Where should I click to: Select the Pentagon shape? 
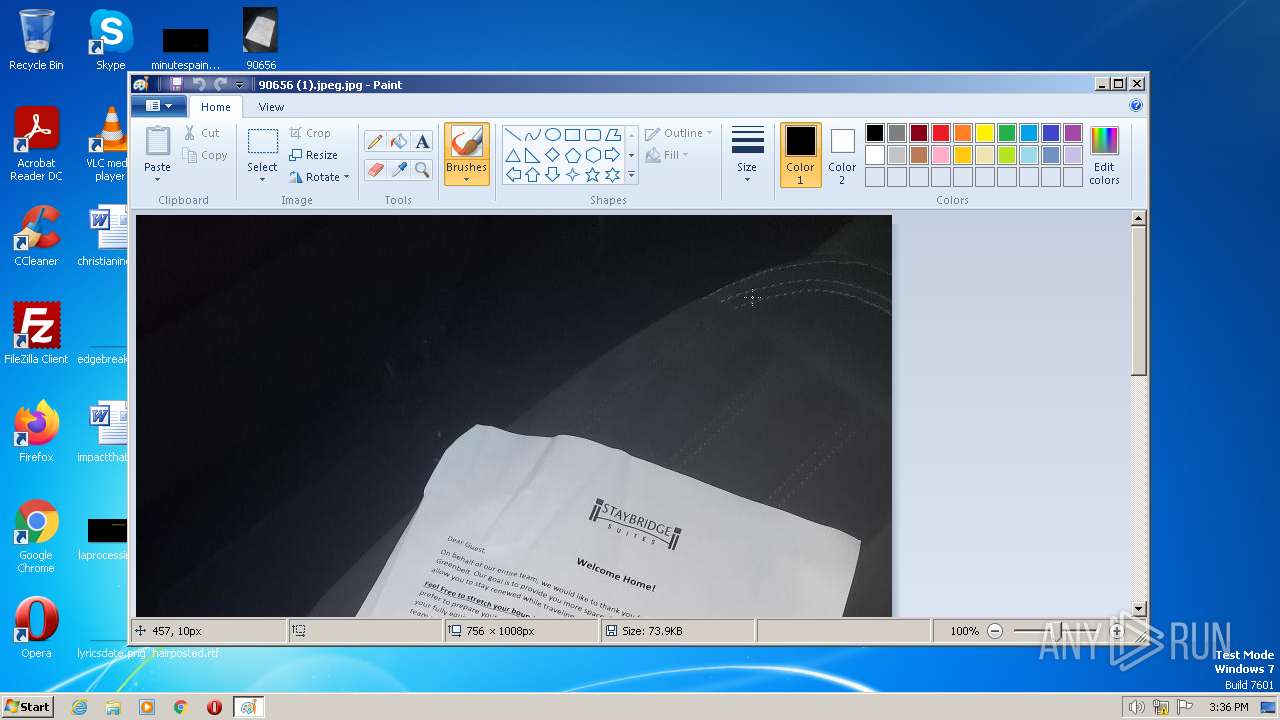[x=572, y=155]
